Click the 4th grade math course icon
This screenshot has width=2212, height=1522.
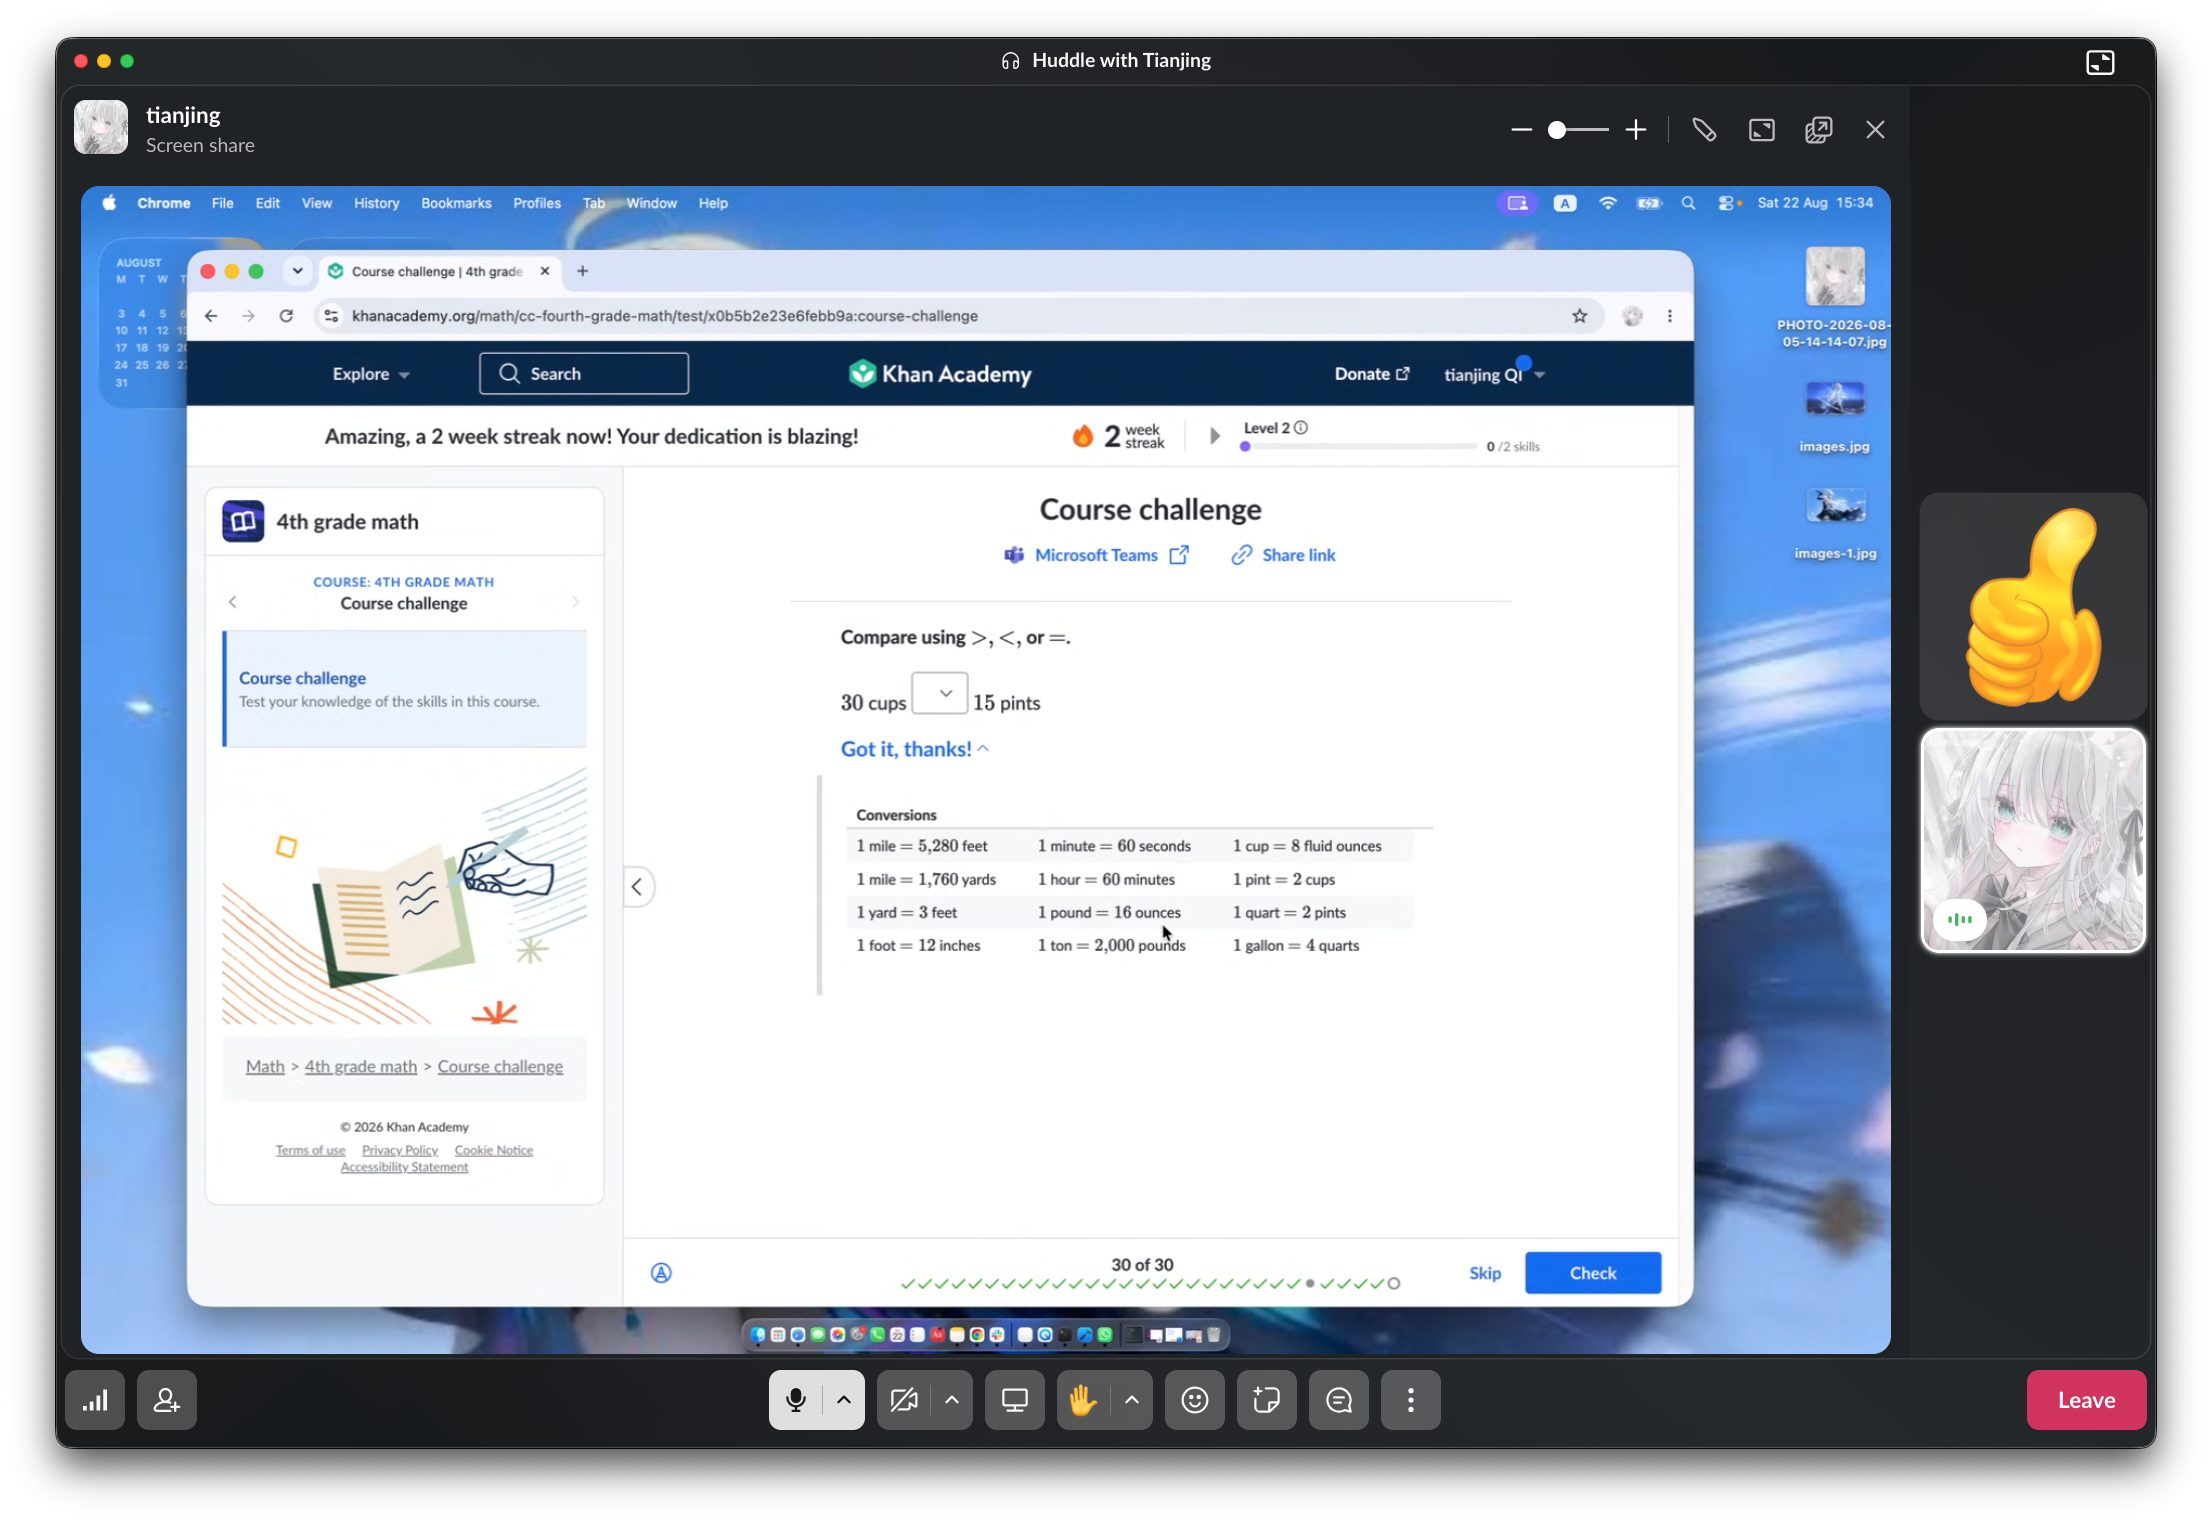243,521
